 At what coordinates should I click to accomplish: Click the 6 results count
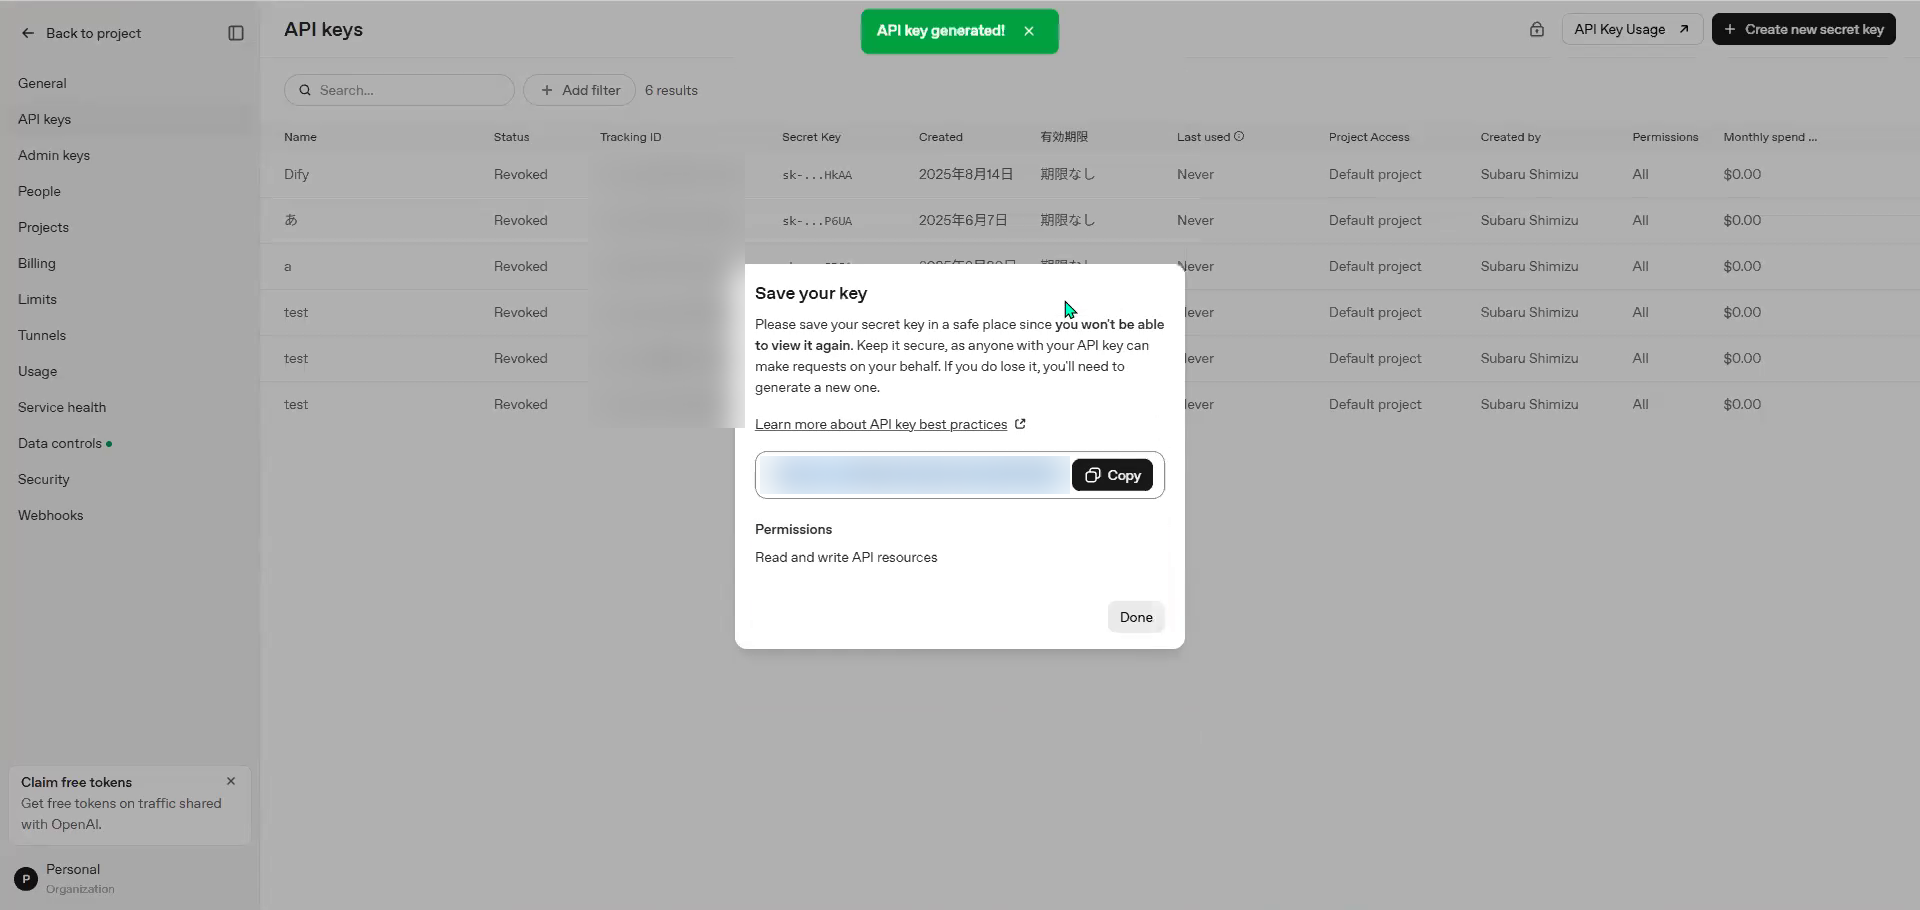[671, 90]
